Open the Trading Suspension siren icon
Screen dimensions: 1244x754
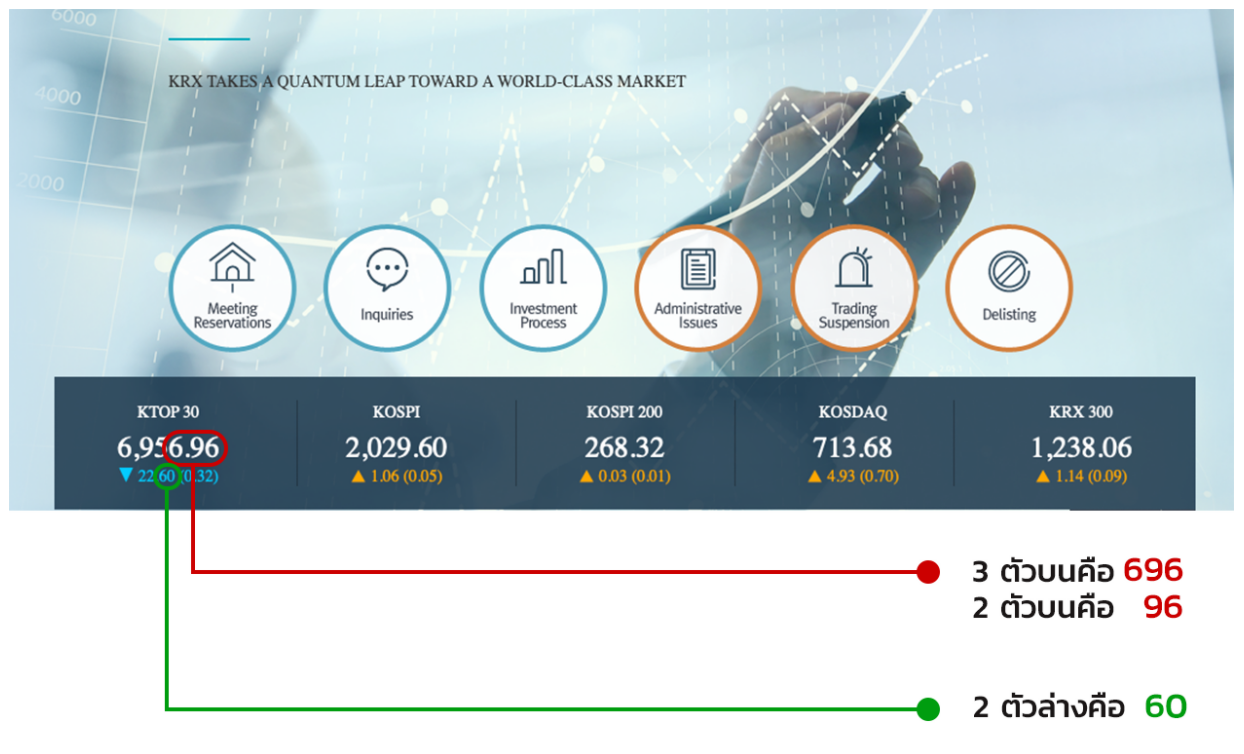tap(853, 268)
